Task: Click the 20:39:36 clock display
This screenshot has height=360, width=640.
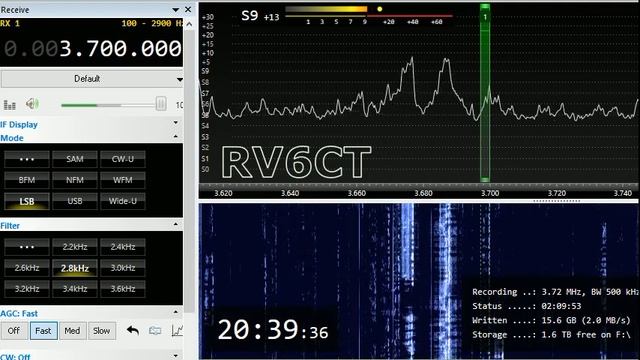Action: click(x=273, y=330)
